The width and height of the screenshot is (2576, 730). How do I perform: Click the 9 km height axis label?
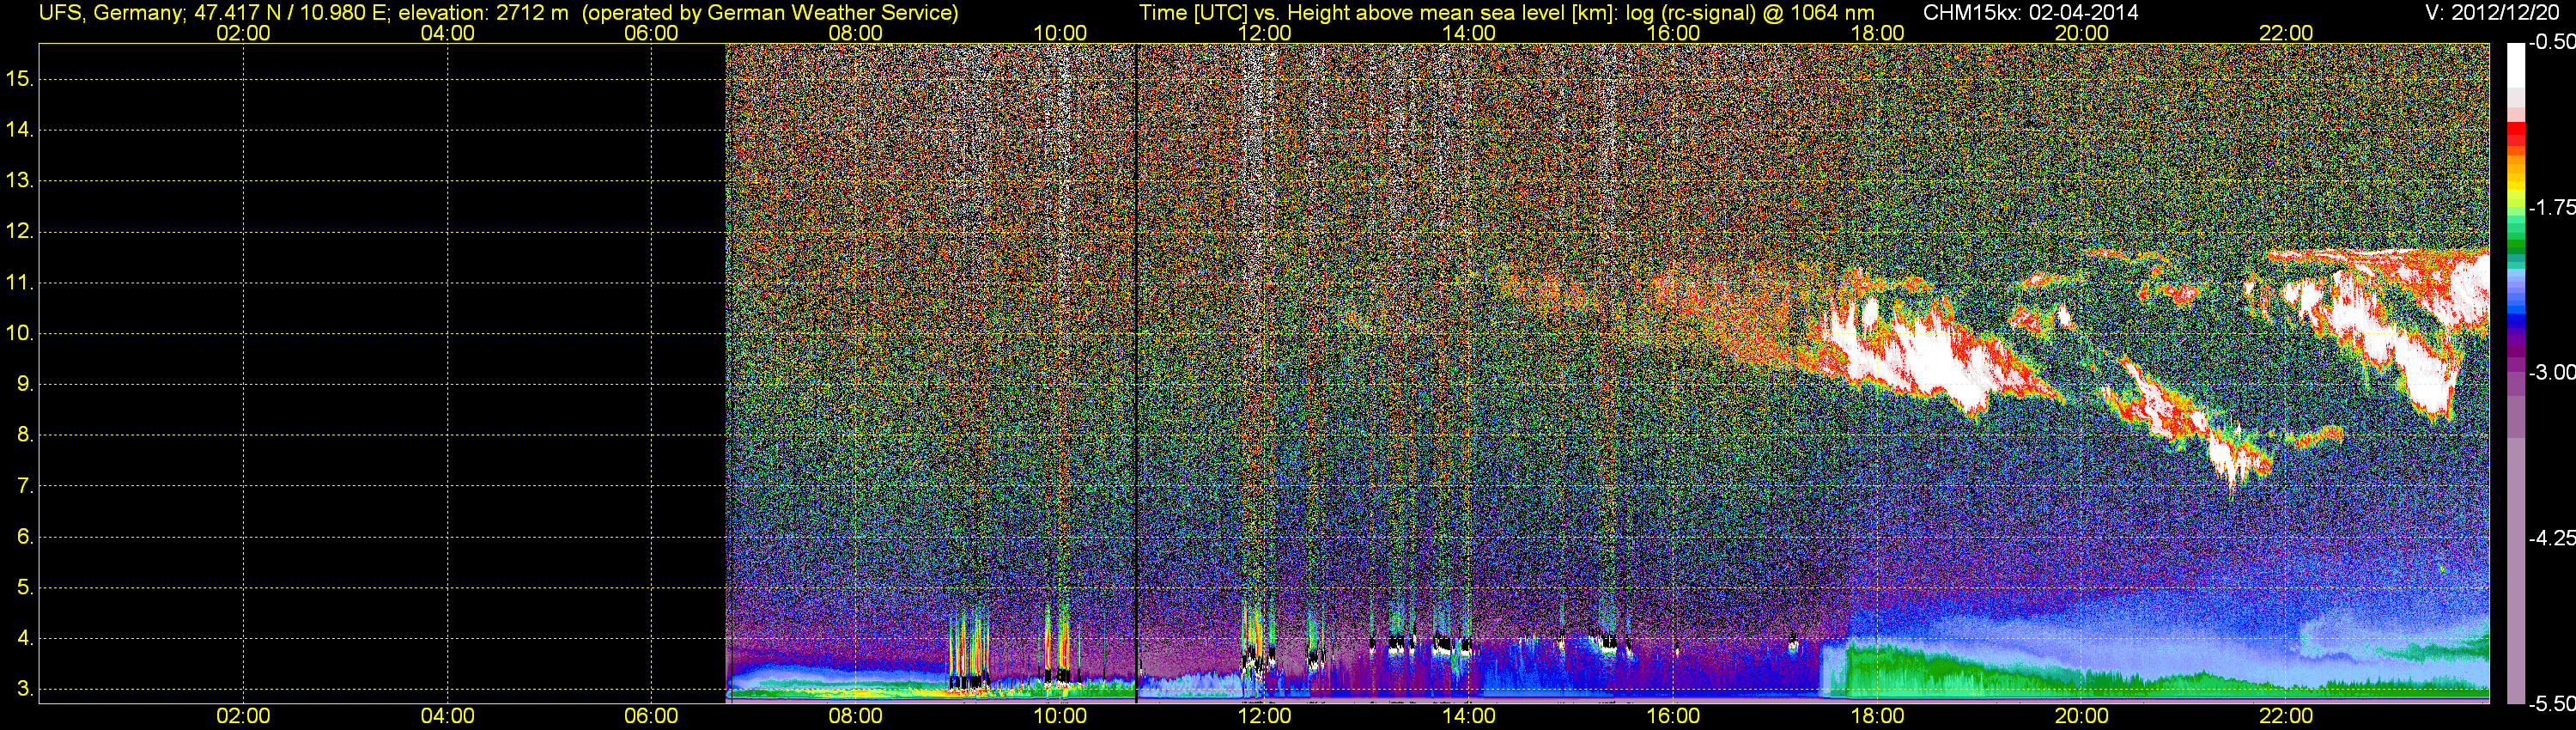pos(24,384)
